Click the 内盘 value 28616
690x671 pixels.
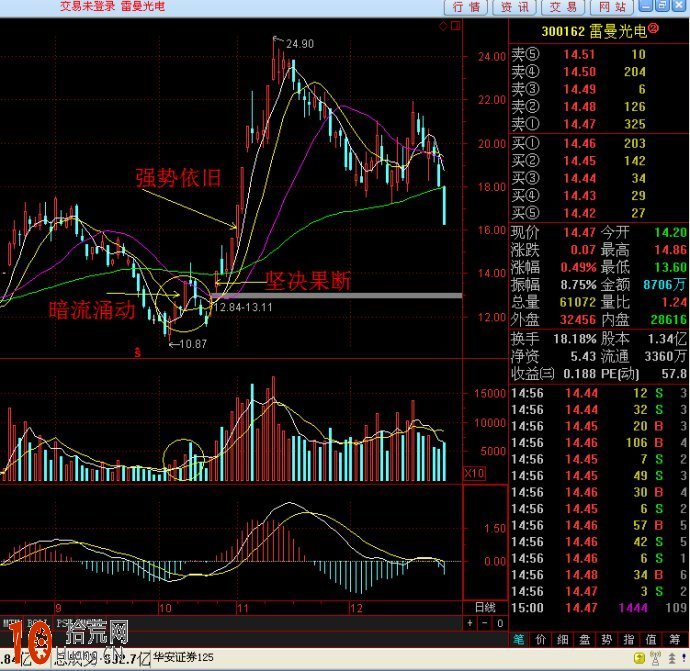pyautogui.click(x=668, y=319)
